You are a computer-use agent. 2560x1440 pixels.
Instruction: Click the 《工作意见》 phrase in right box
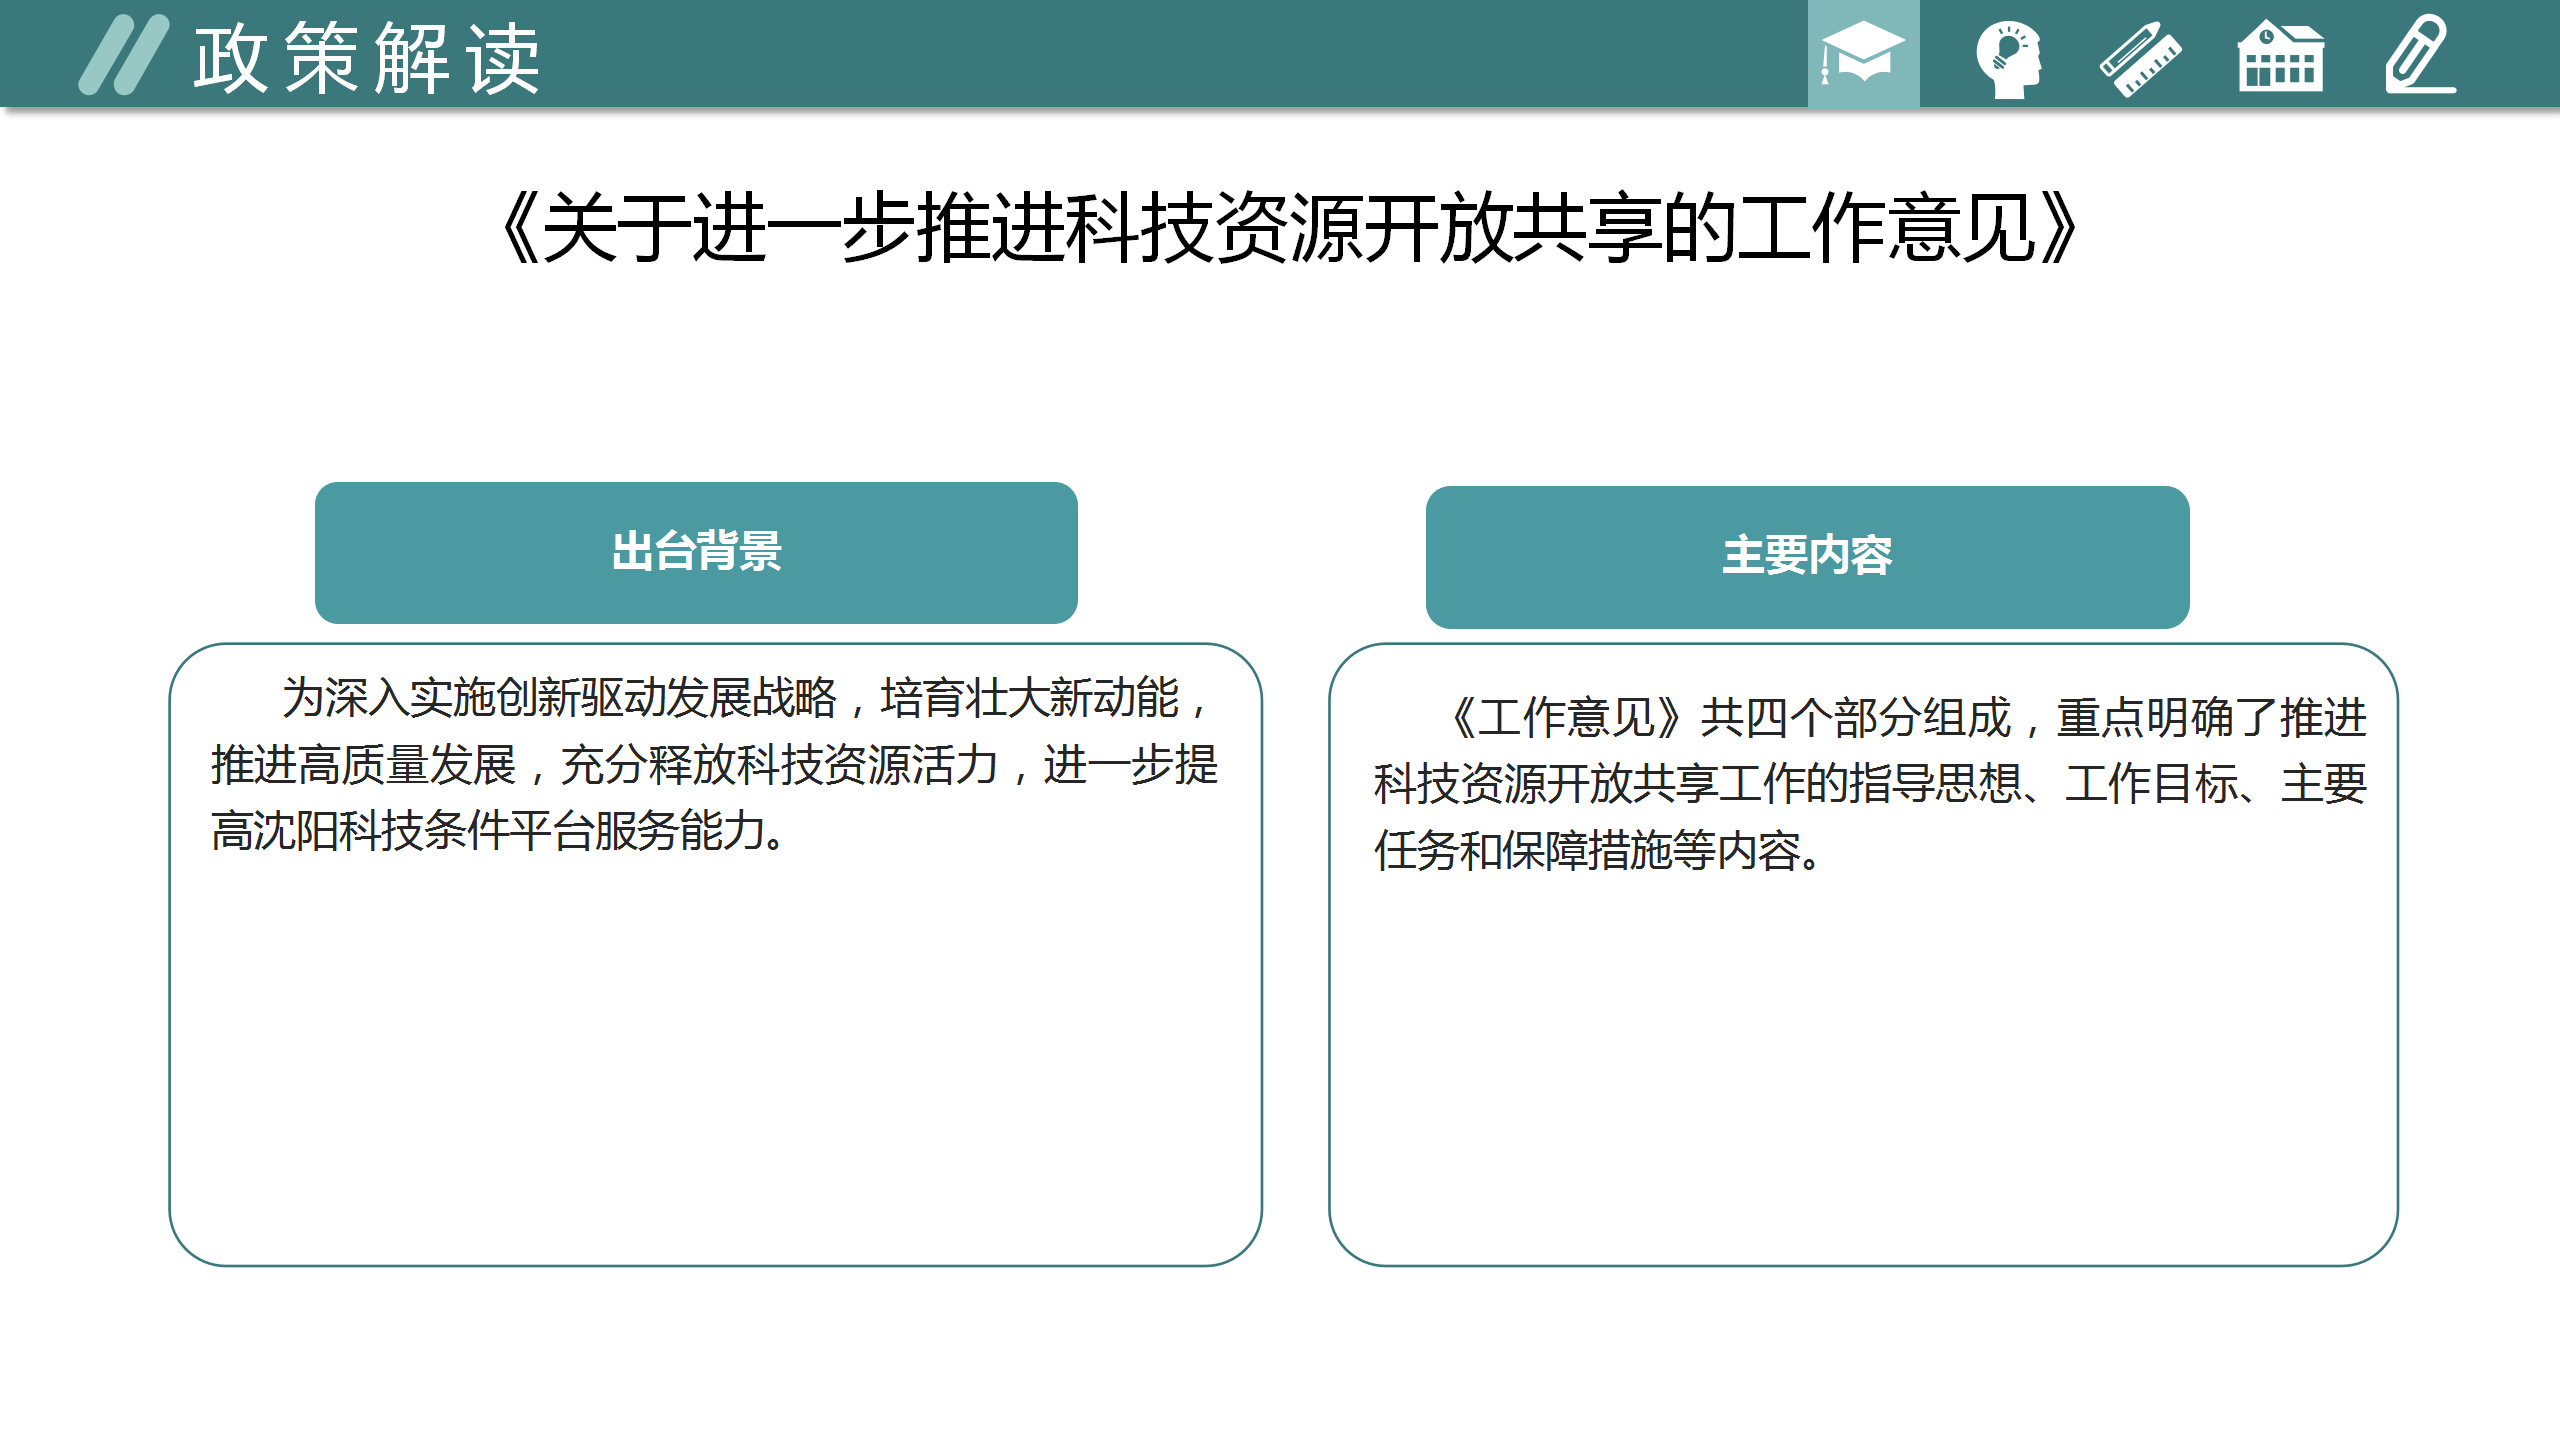click(1566, 718)
